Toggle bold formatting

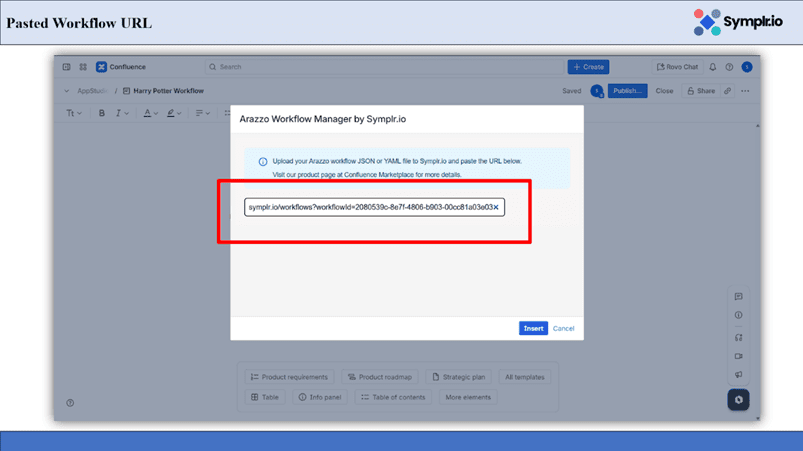point(101,113)
